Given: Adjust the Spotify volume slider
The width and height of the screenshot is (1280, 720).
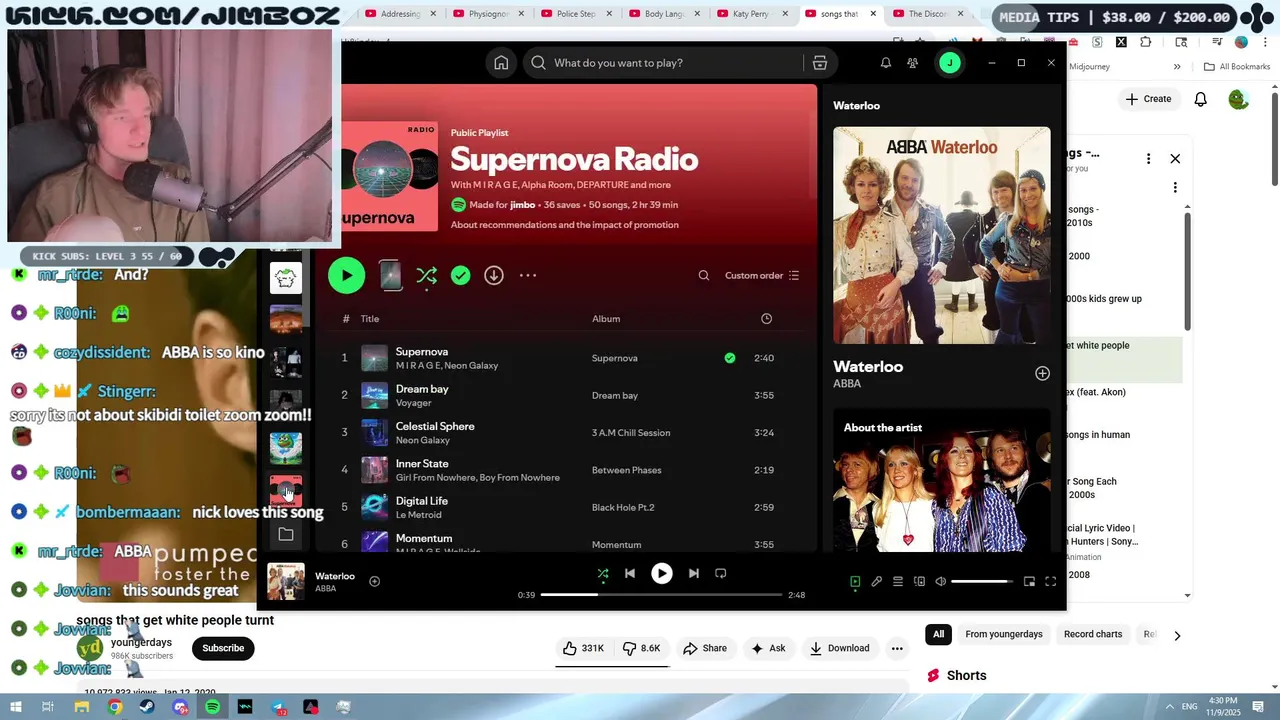Looking at the screenshot, I should (x=983, y=582).
